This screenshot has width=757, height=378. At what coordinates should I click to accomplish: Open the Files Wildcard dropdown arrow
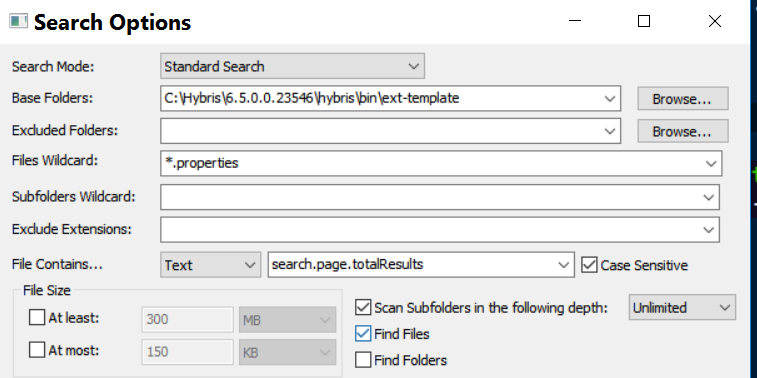[x=711, y=164]
